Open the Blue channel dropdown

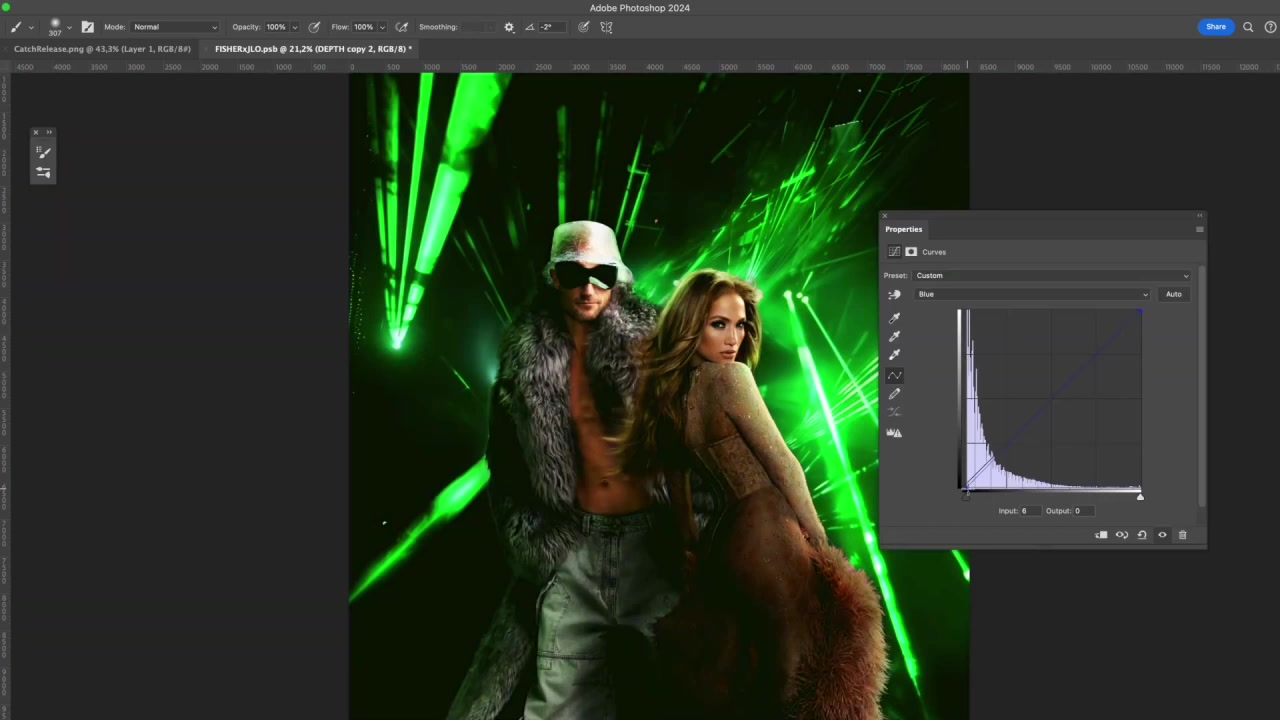point(1033,294)
